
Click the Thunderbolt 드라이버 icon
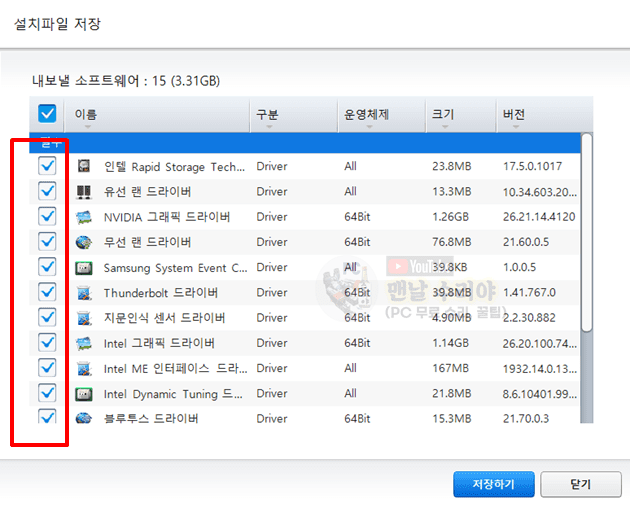pyautogui.click(x=84, y=293)
